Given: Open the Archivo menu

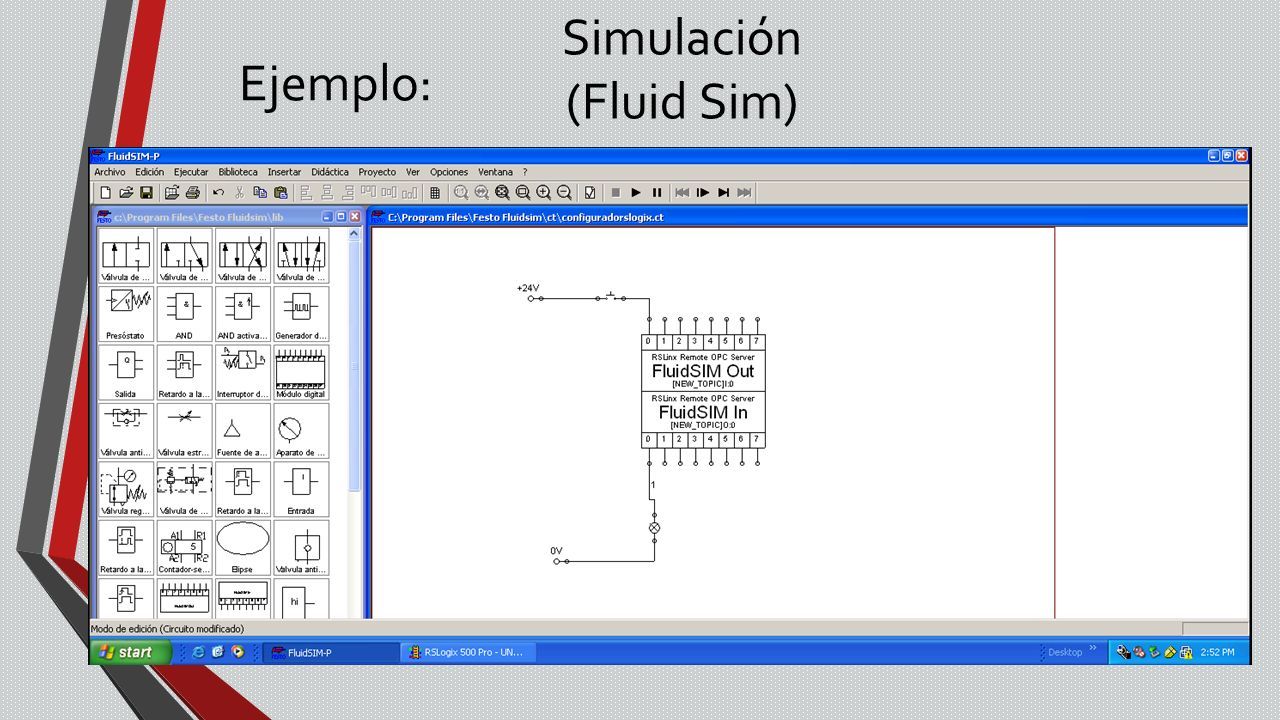Looking at the screenshot, I should (110, 172).
